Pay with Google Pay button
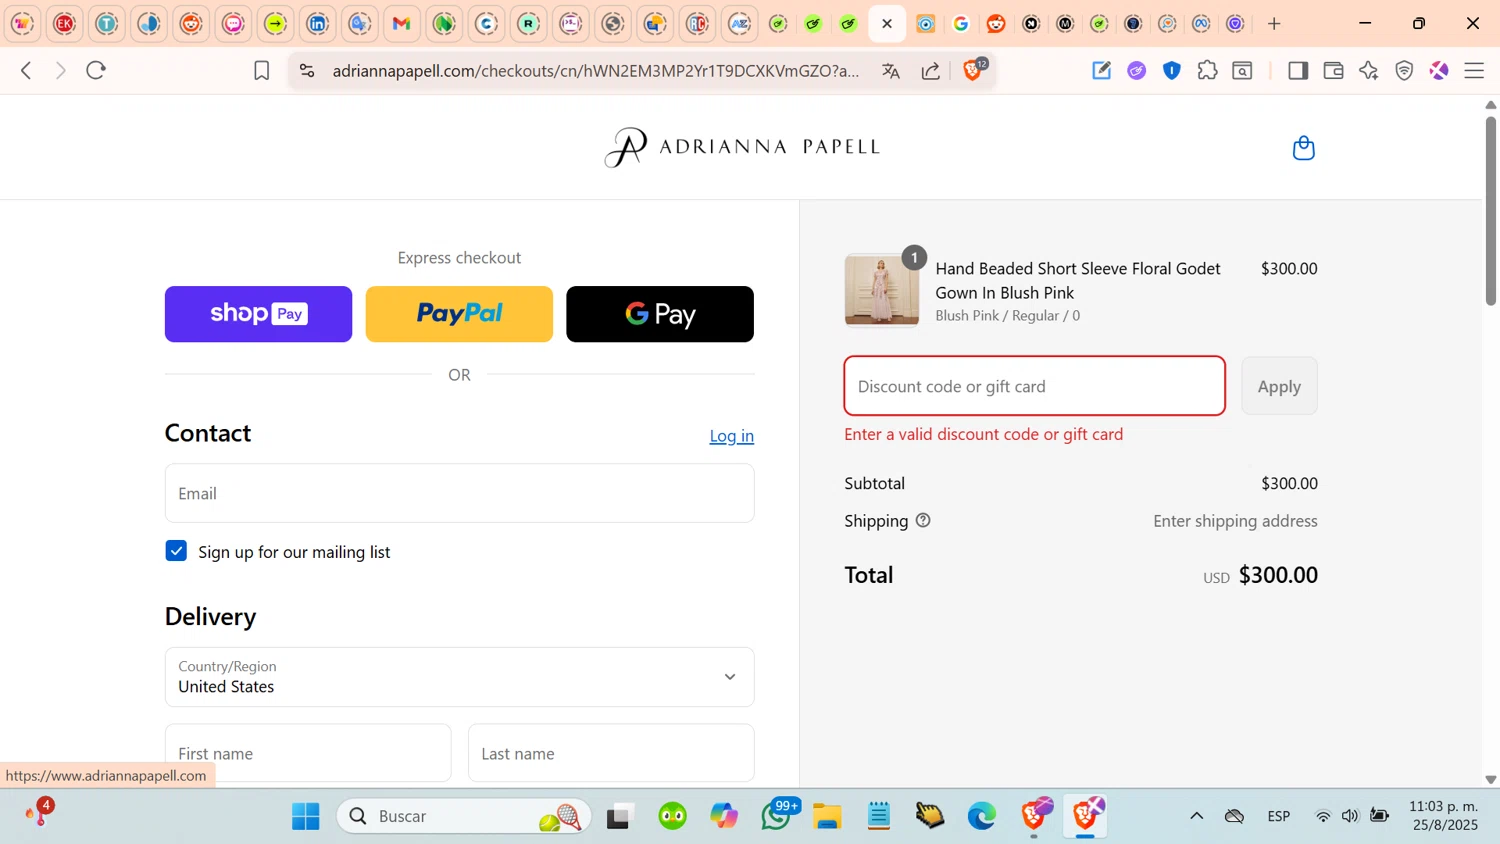 tap(660, 314)
